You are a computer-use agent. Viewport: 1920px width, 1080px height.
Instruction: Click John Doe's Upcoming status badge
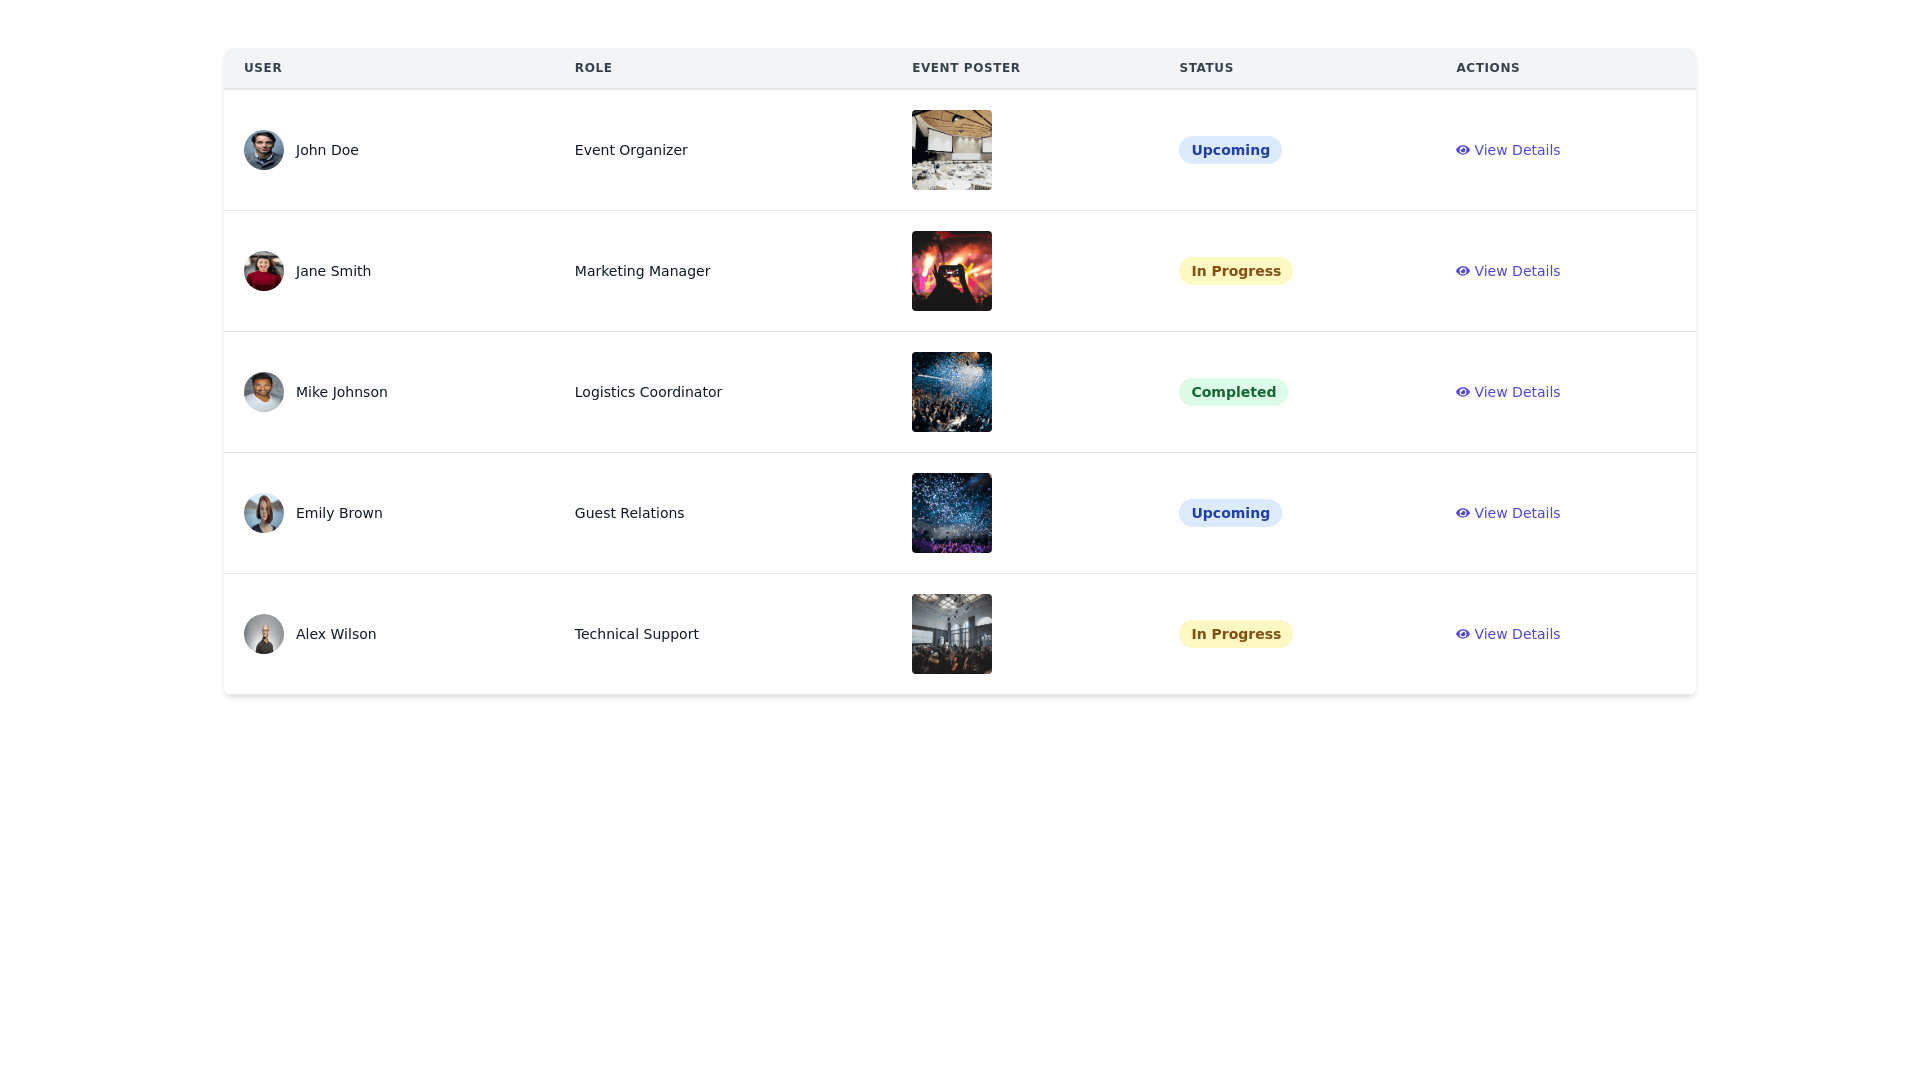[x=1230, y=150]
